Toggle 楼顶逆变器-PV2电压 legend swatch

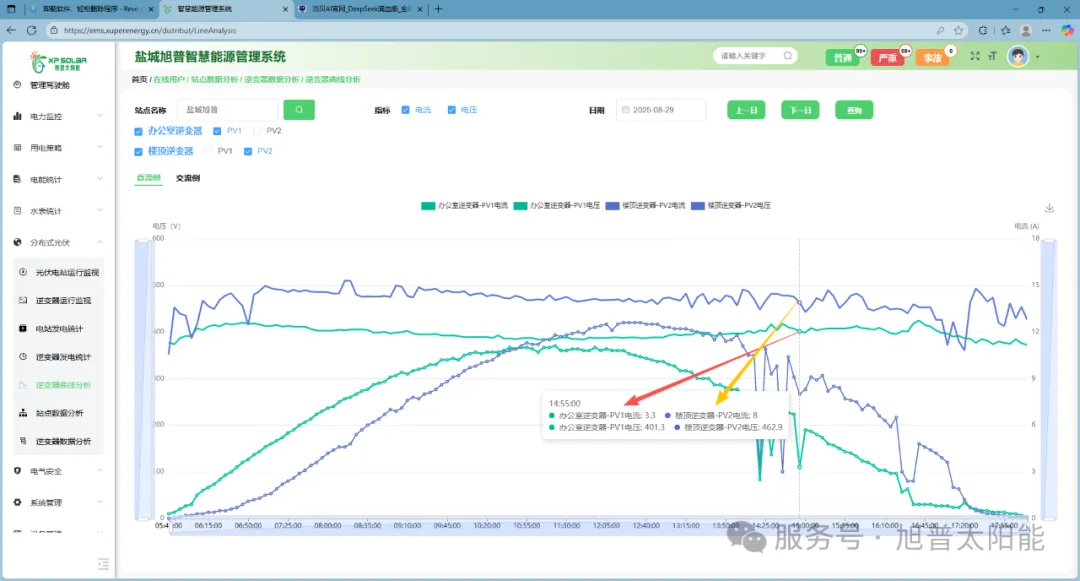[x=697, y=205]
